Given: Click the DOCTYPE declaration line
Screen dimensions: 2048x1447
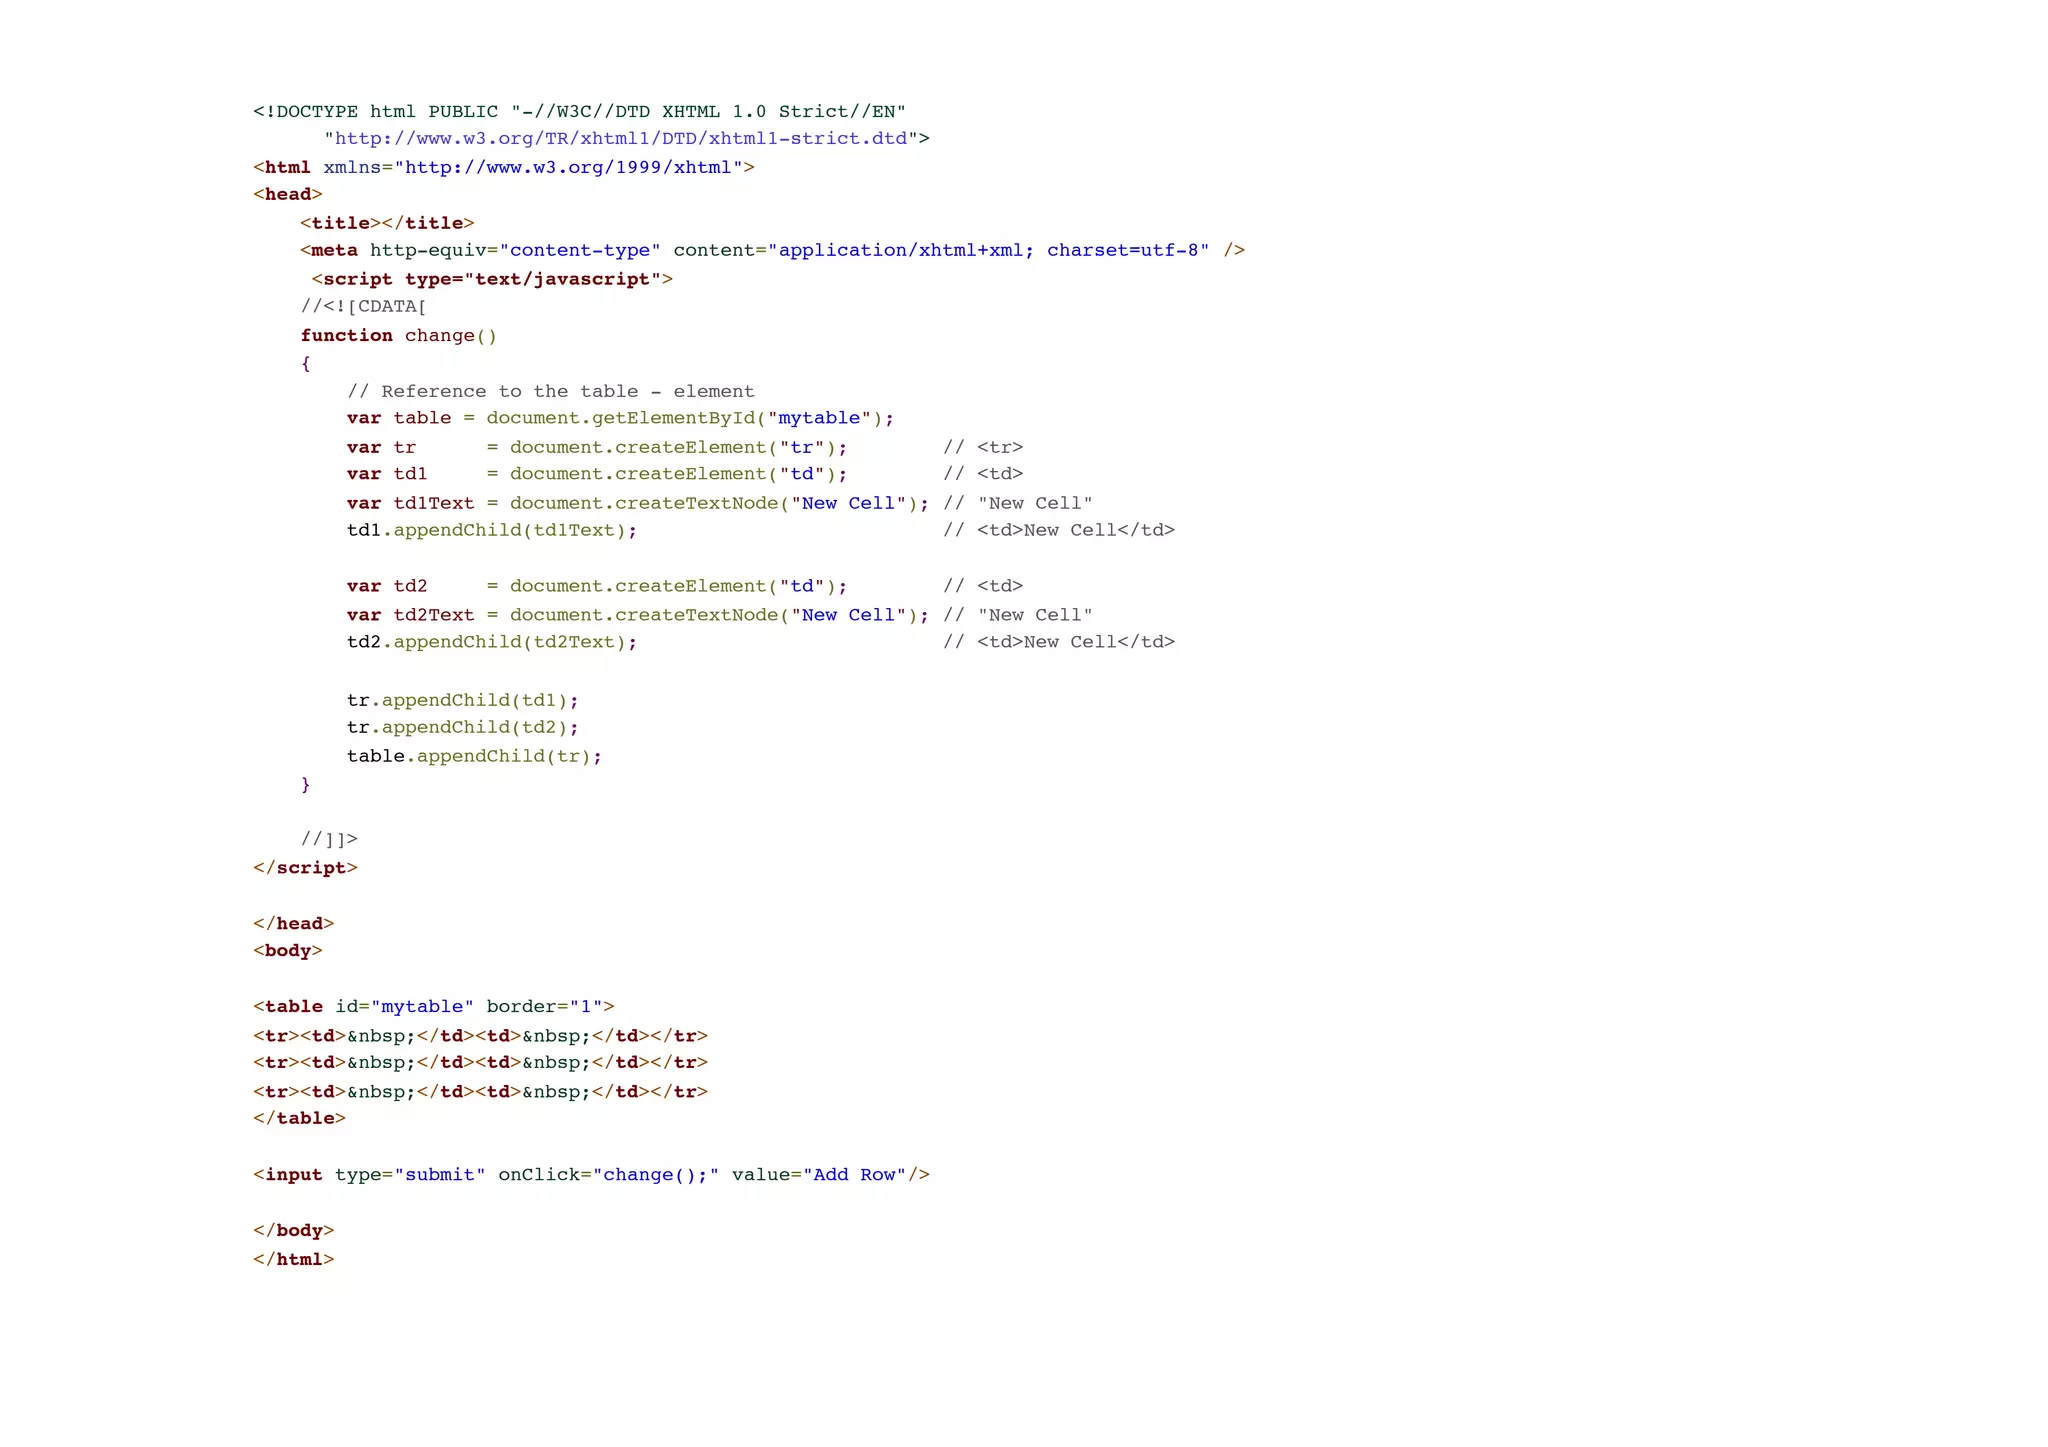Looking at the screenshot, I should (580, 111).
